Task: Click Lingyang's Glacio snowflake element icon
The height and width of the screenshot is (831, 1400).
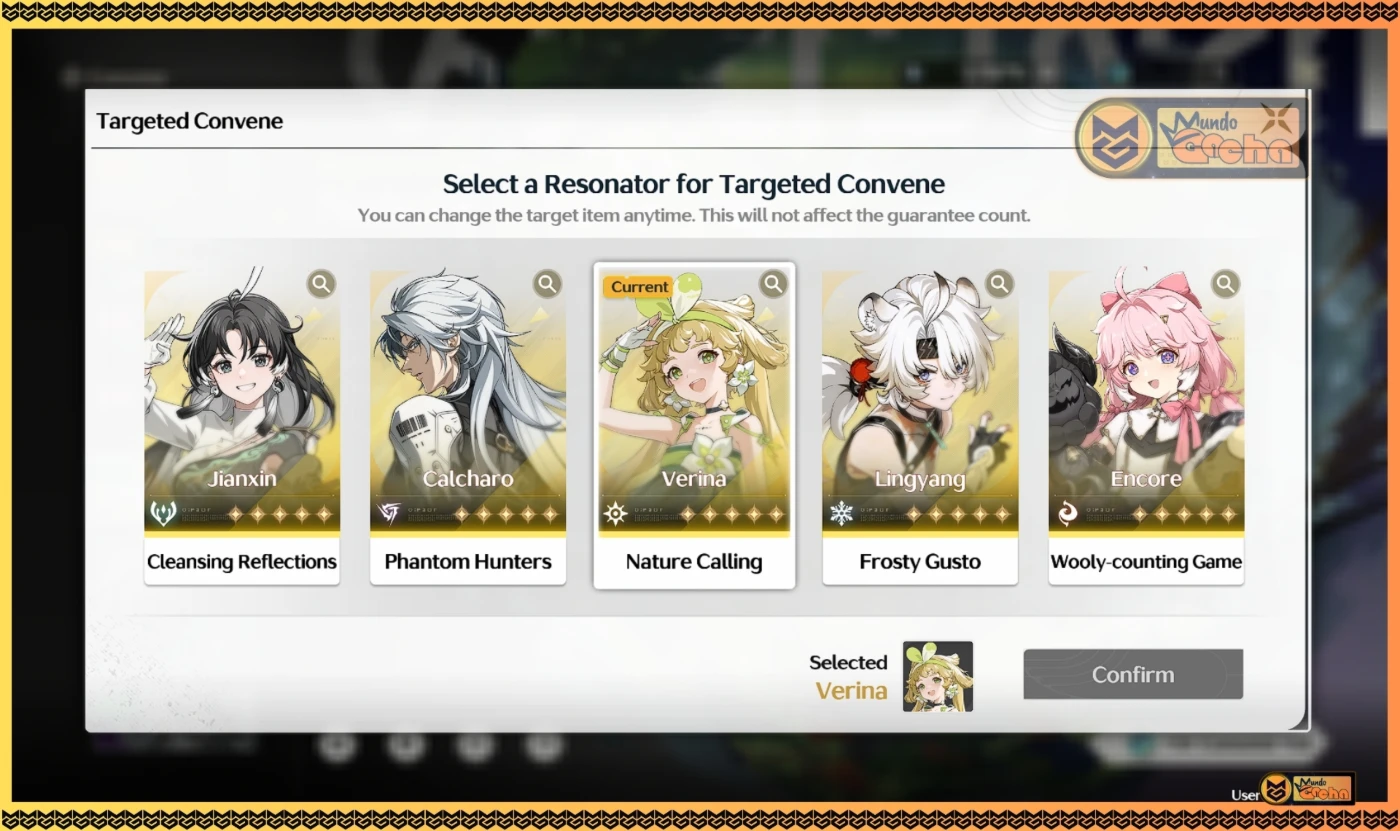Action: point(840,514)
